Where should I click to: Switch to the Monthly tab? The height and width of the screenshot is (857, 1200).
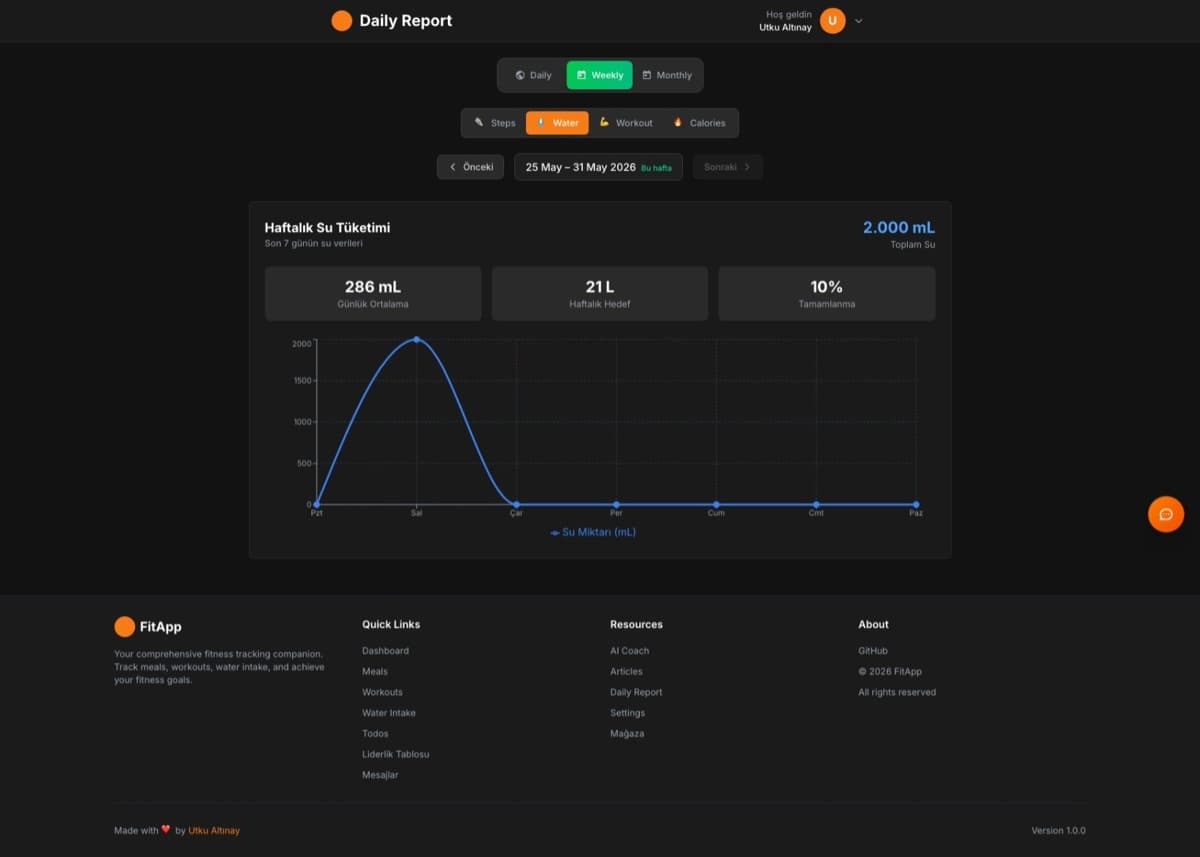(x=667, y=75)
